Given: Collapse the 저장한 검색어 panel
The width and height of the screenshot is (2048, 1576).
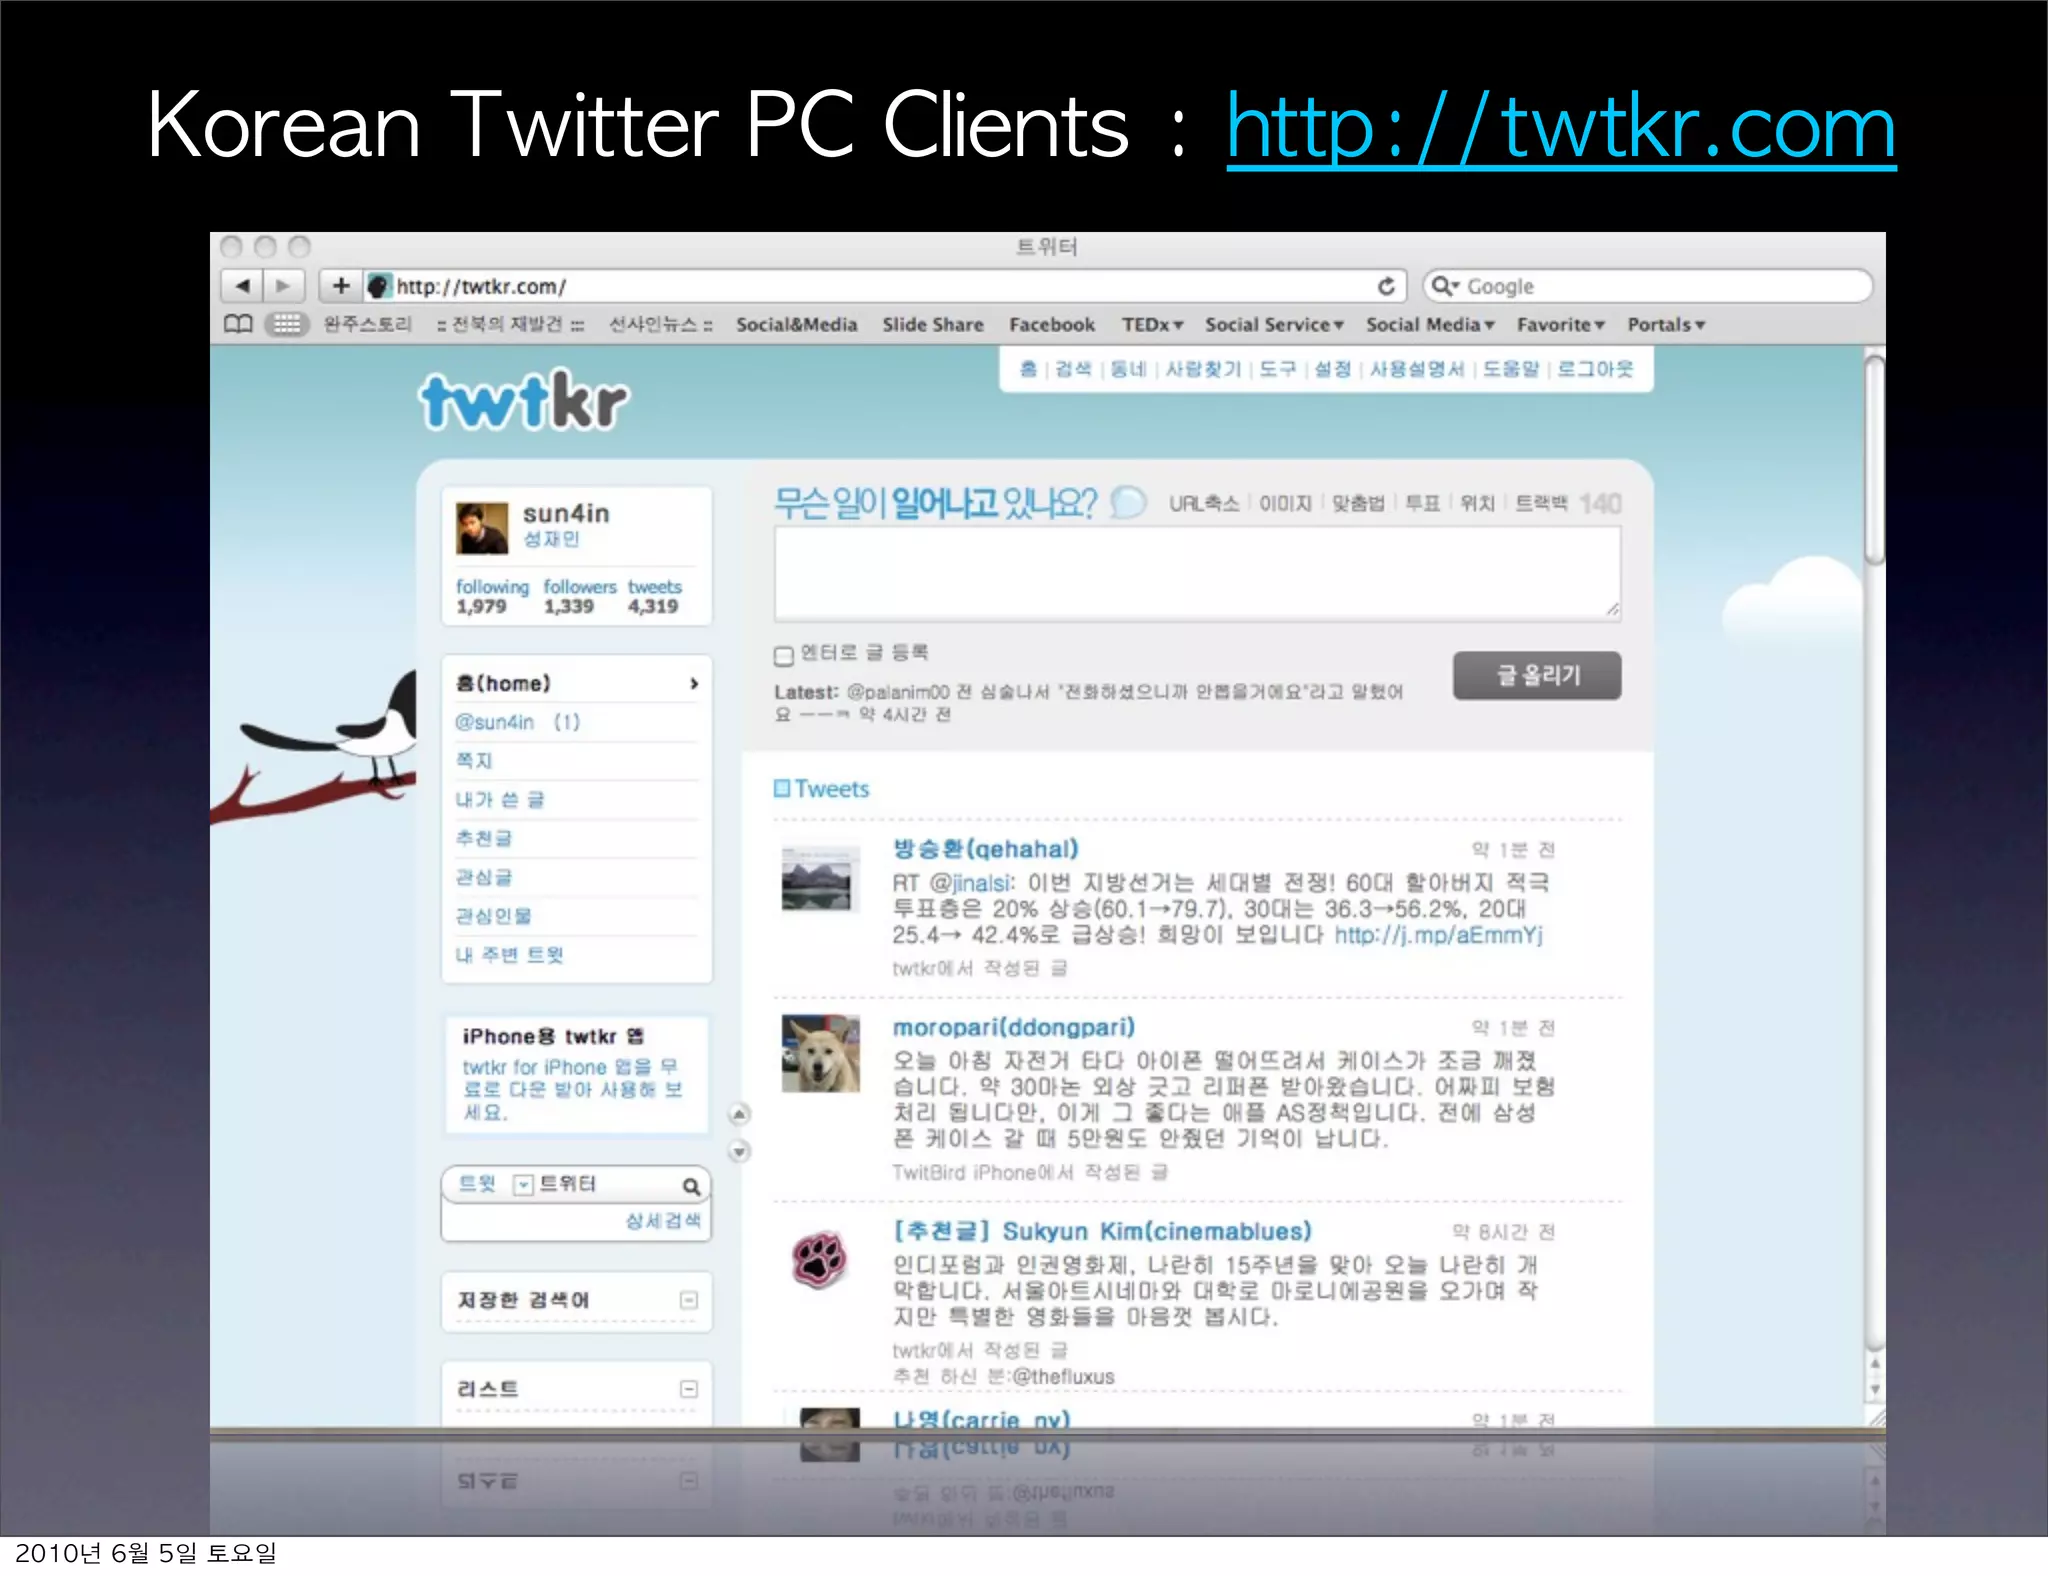Looking at the screenshot, I should (689, 1300).
